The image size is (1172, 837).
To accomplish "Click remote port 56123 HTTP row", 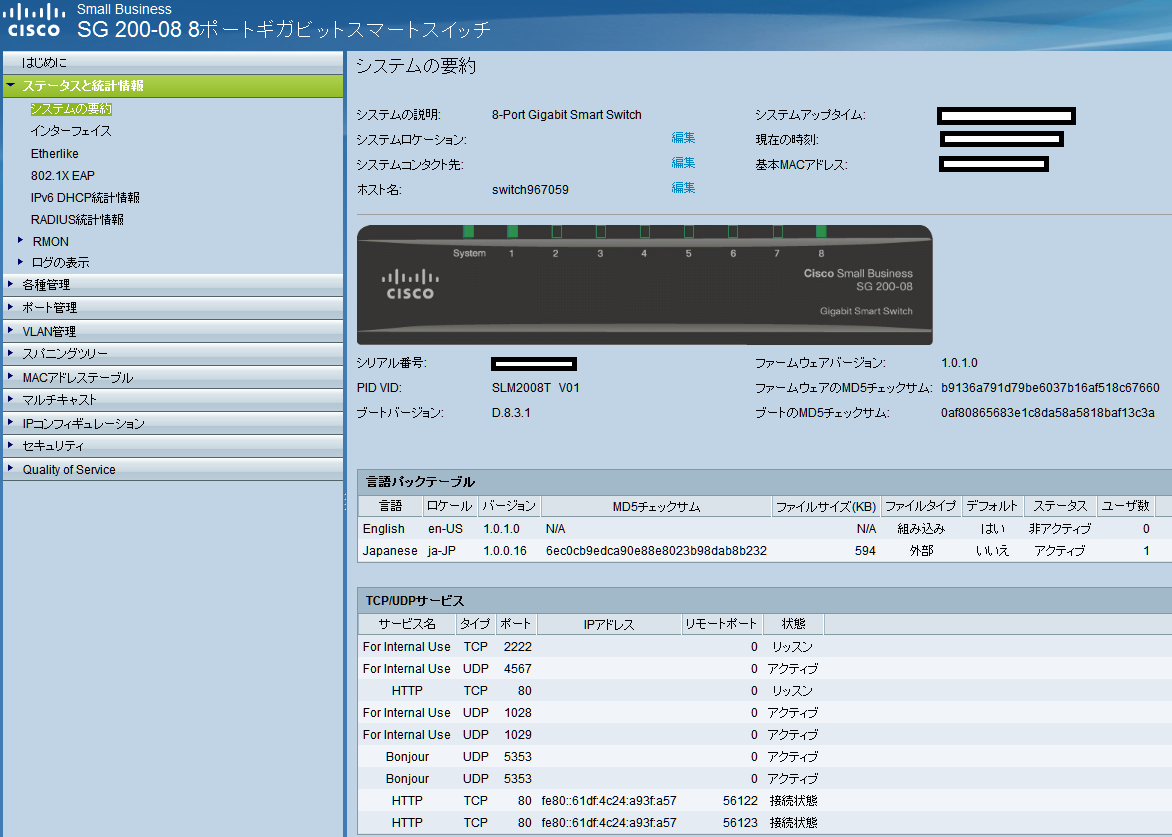I will coord(765,822).
